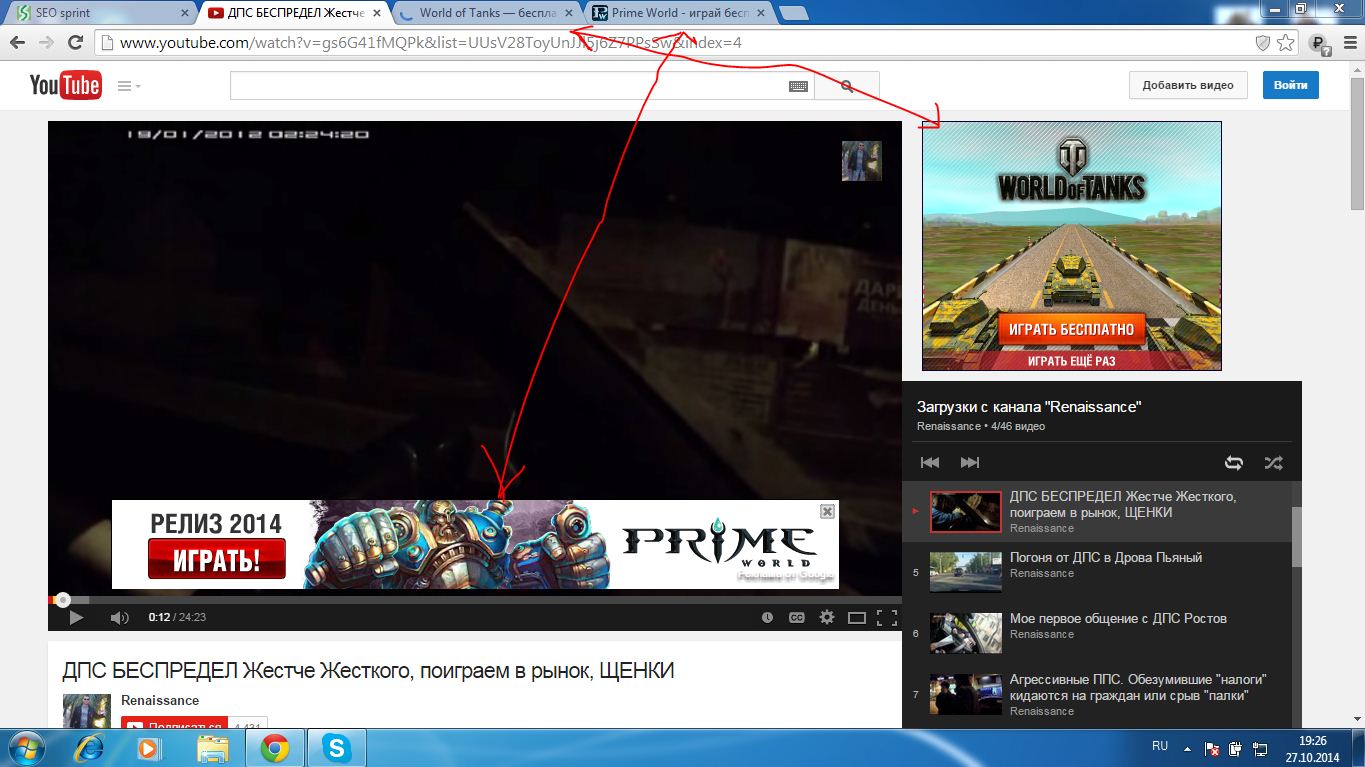The height and width of the screenshot is (767, 1365).
Task: Click the search magnifier button
Action: tap(847, 86)
